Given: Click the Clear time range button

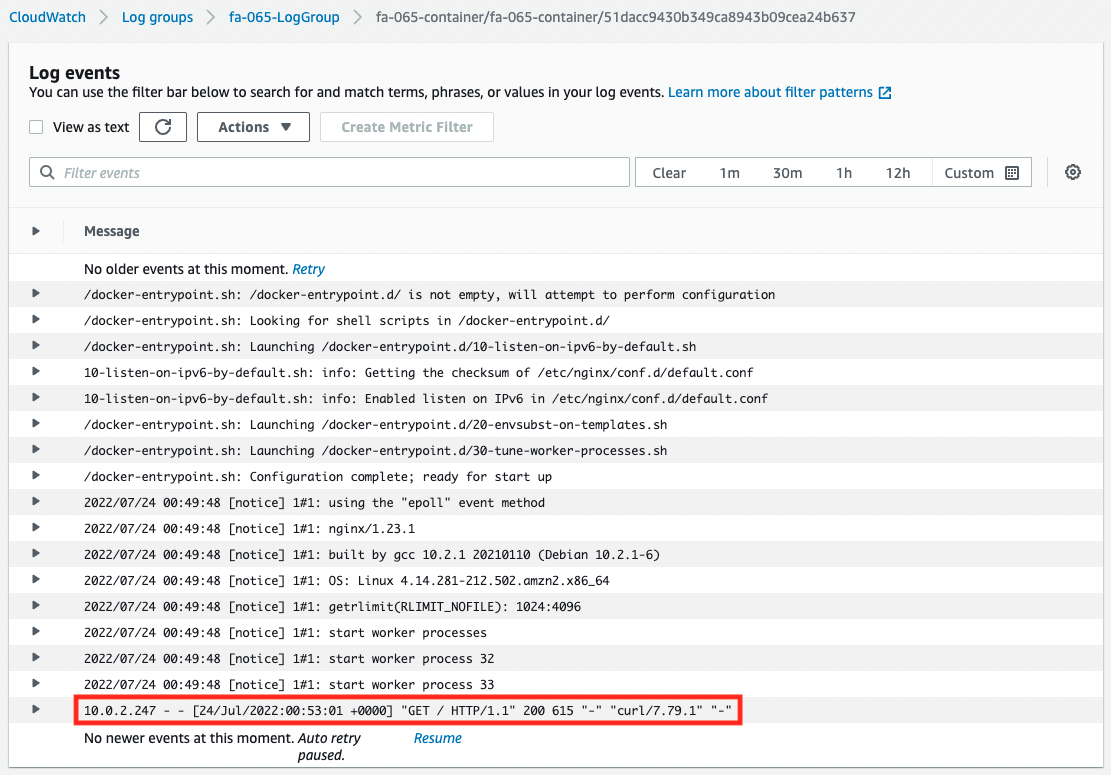Looking at the screenshot, I should 669,172.
